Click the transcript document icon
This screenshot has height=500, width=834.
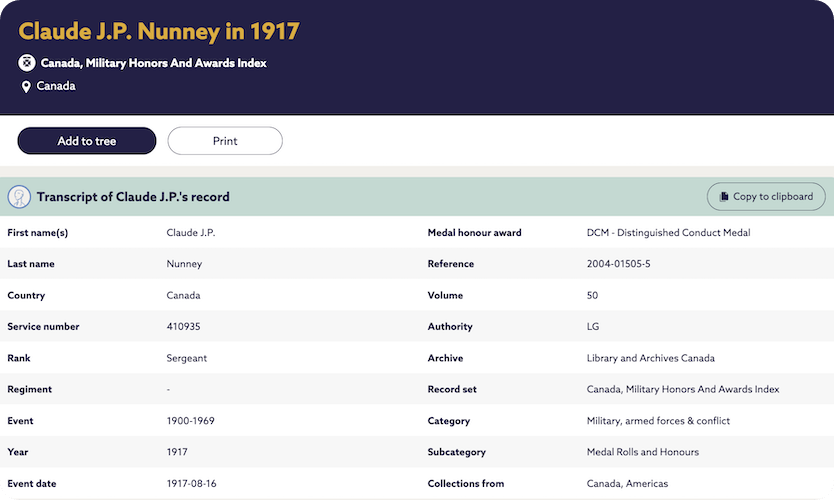[19, 197]
